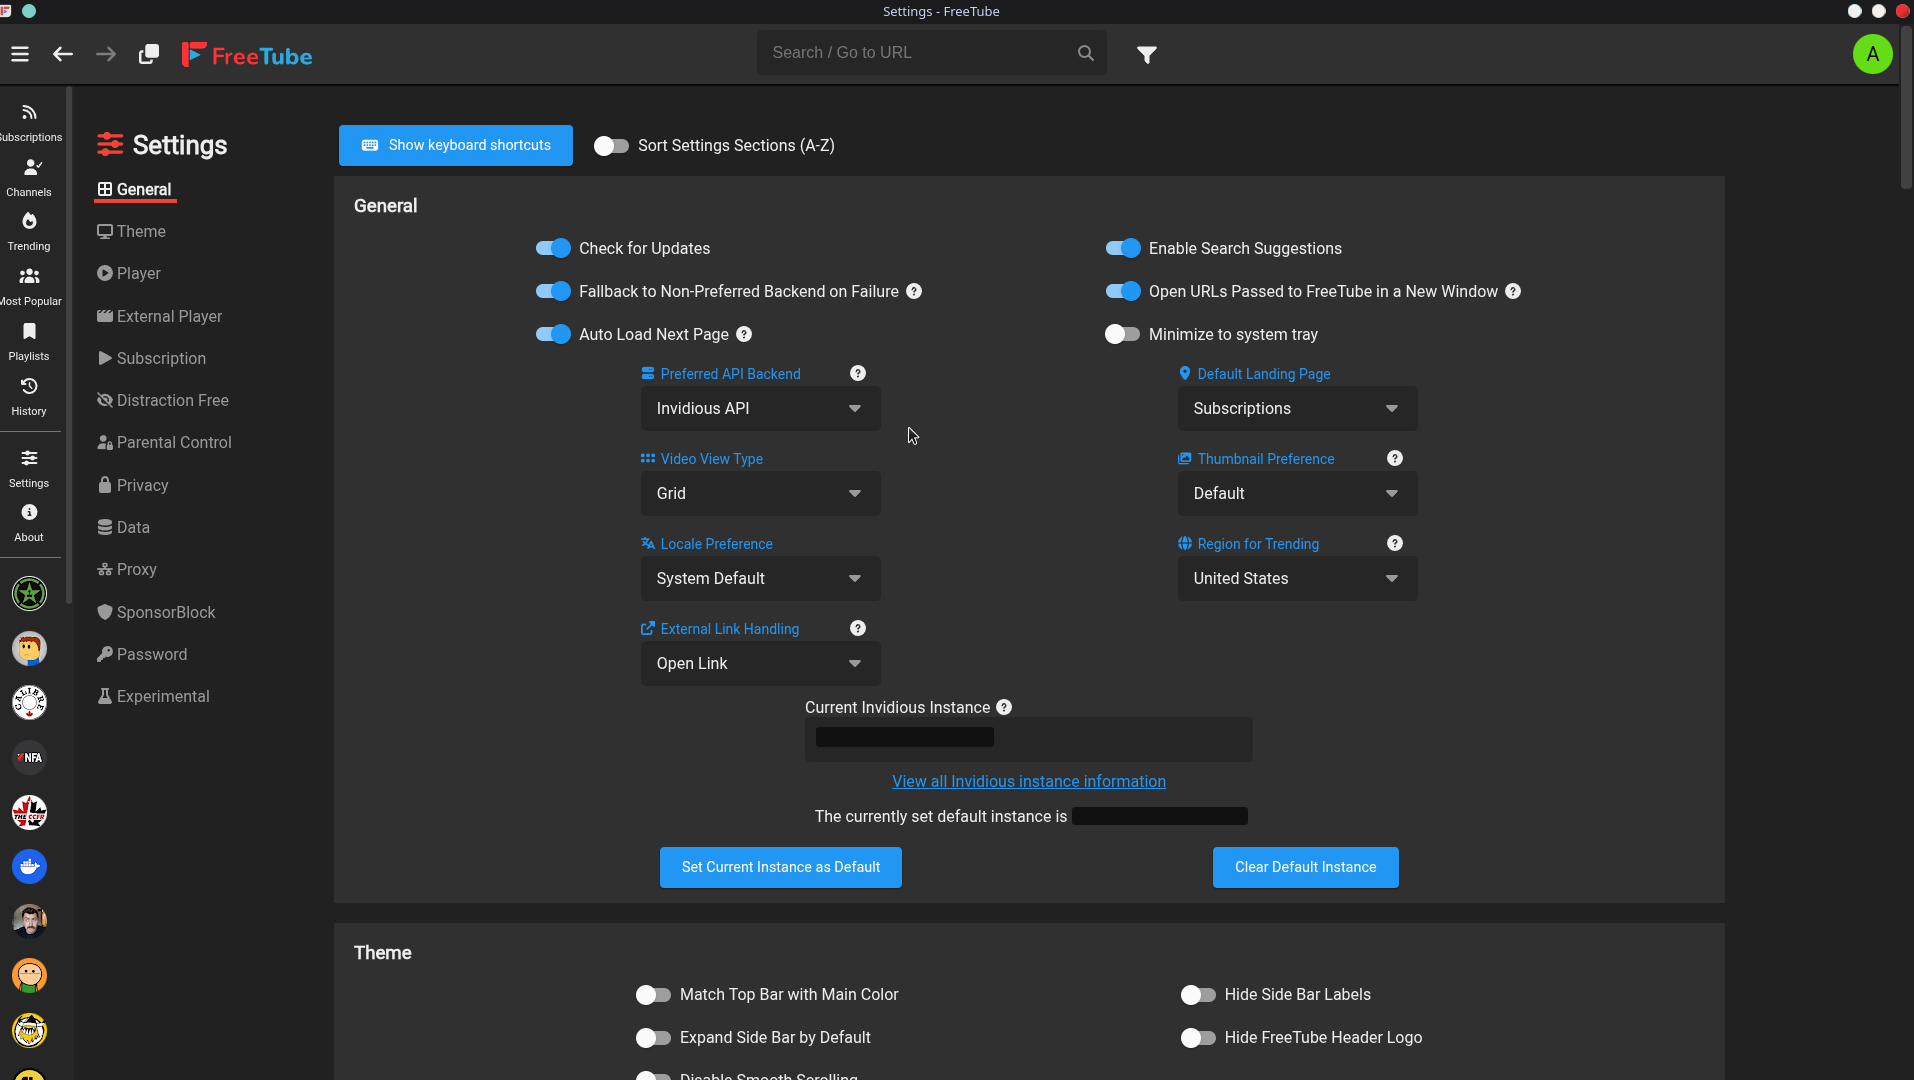This screenshot has height=1080, width=1914.
Task: Enable Hide Side Bar Labels
Action: pyautogui.click(x=1199, y=995)
